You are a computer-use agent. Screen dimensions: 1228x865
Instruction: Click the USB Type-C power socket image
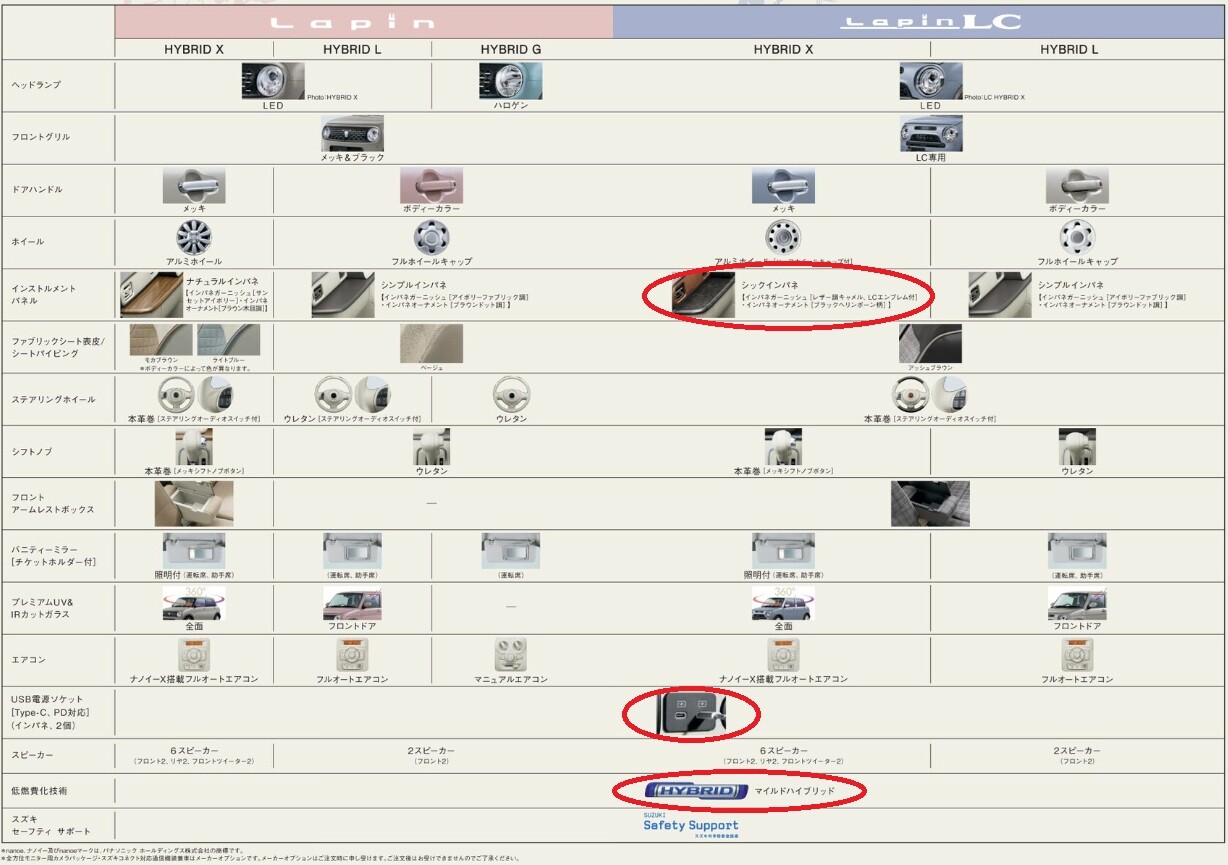point(689,712)
